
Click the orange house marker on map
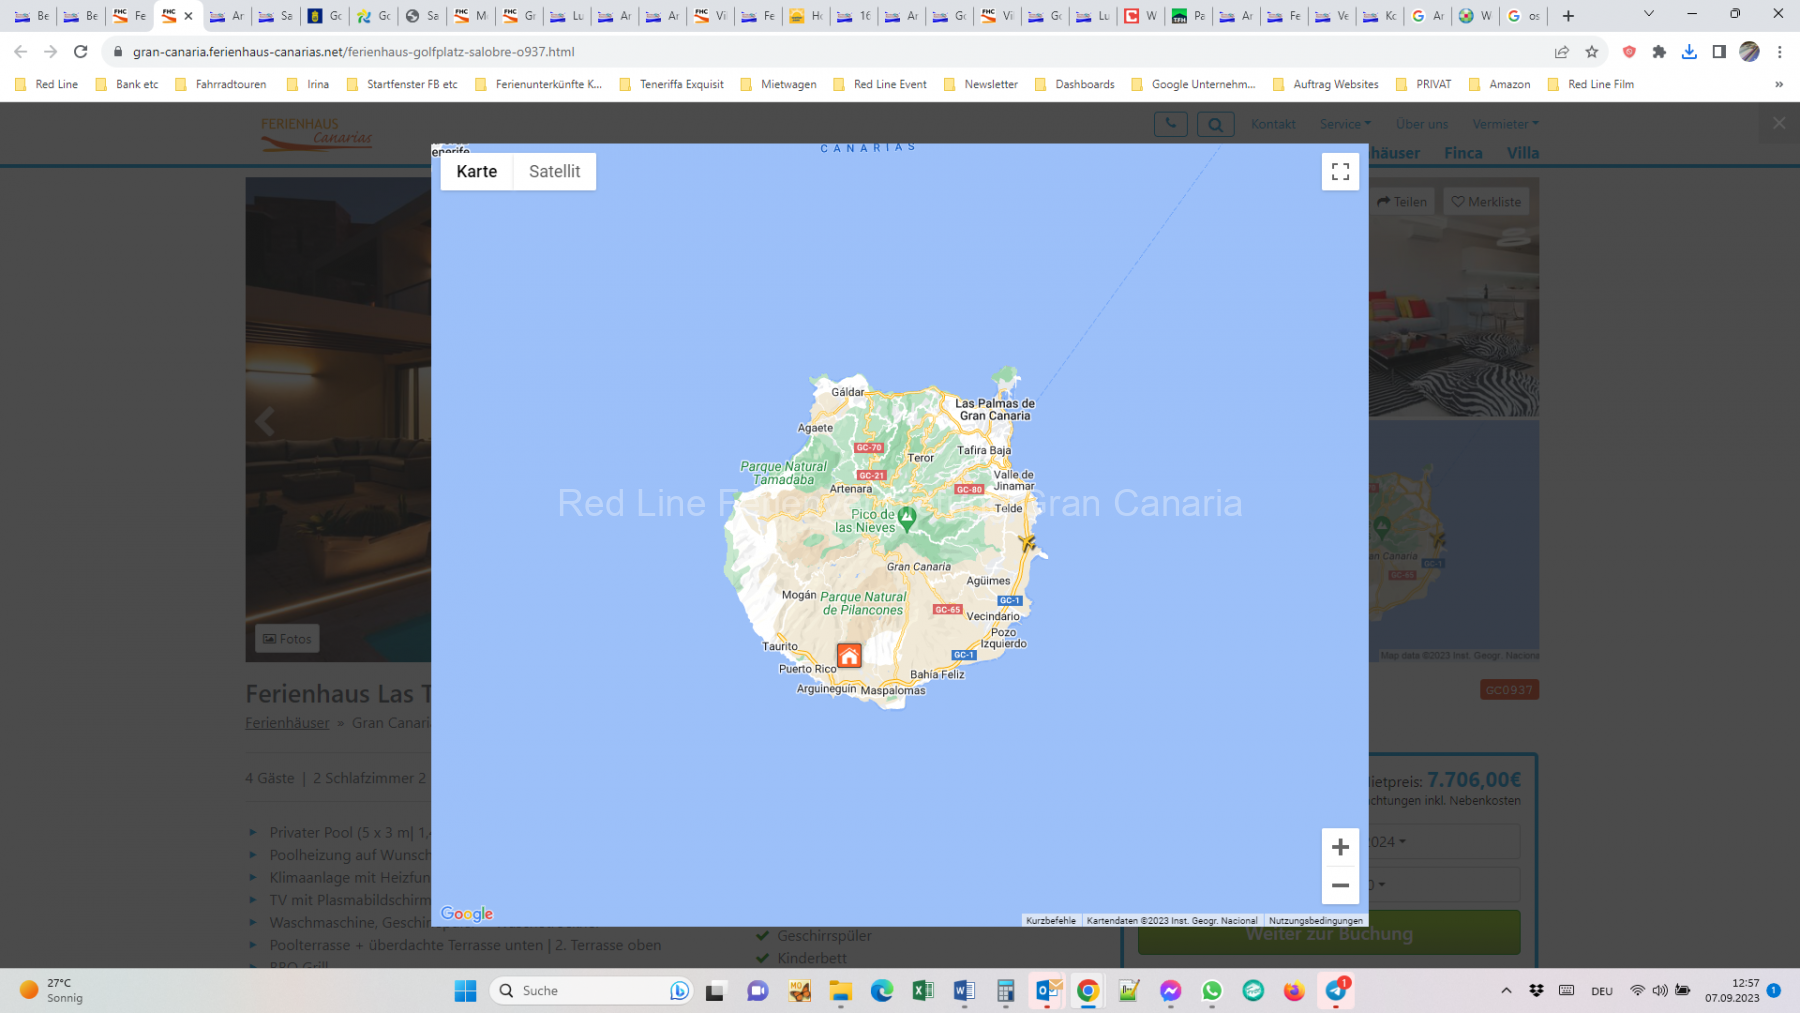(849, 656)
